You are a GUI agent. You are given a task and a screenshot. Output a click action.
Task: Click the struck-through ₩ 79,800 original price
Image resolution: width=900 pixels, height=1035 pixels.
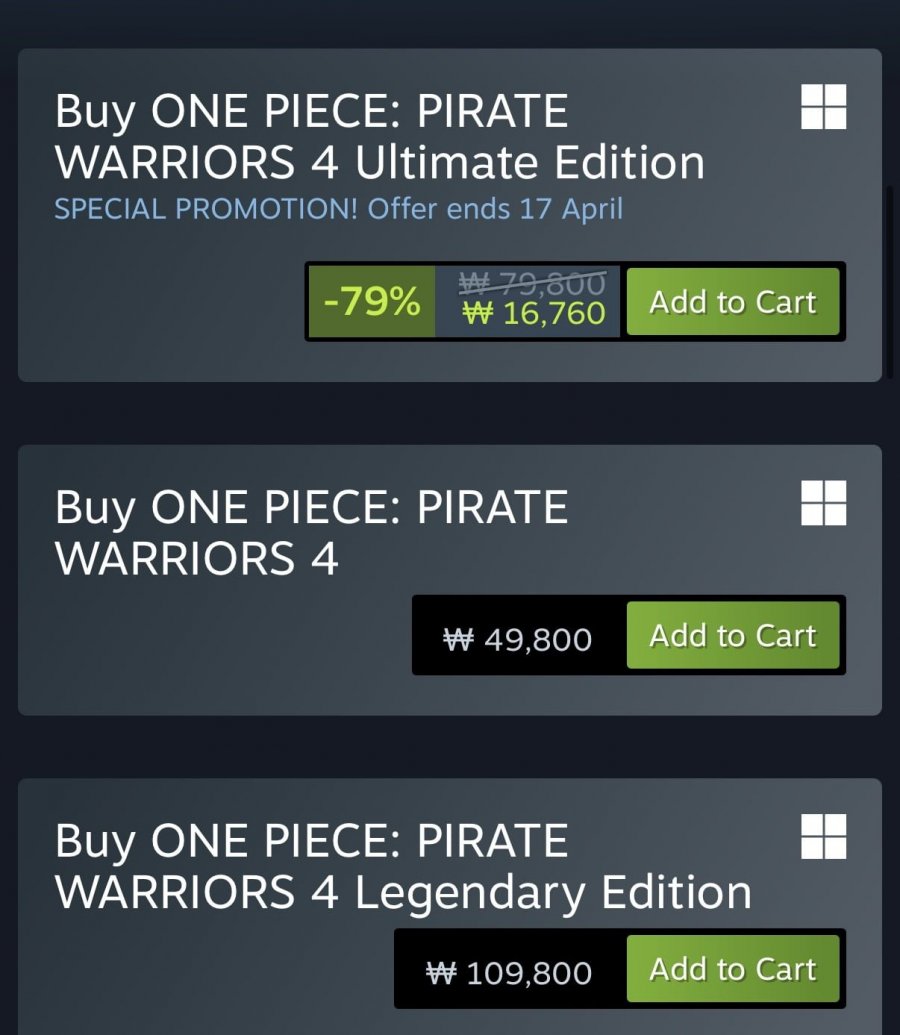pyautogui.click(x=532, y=284)
